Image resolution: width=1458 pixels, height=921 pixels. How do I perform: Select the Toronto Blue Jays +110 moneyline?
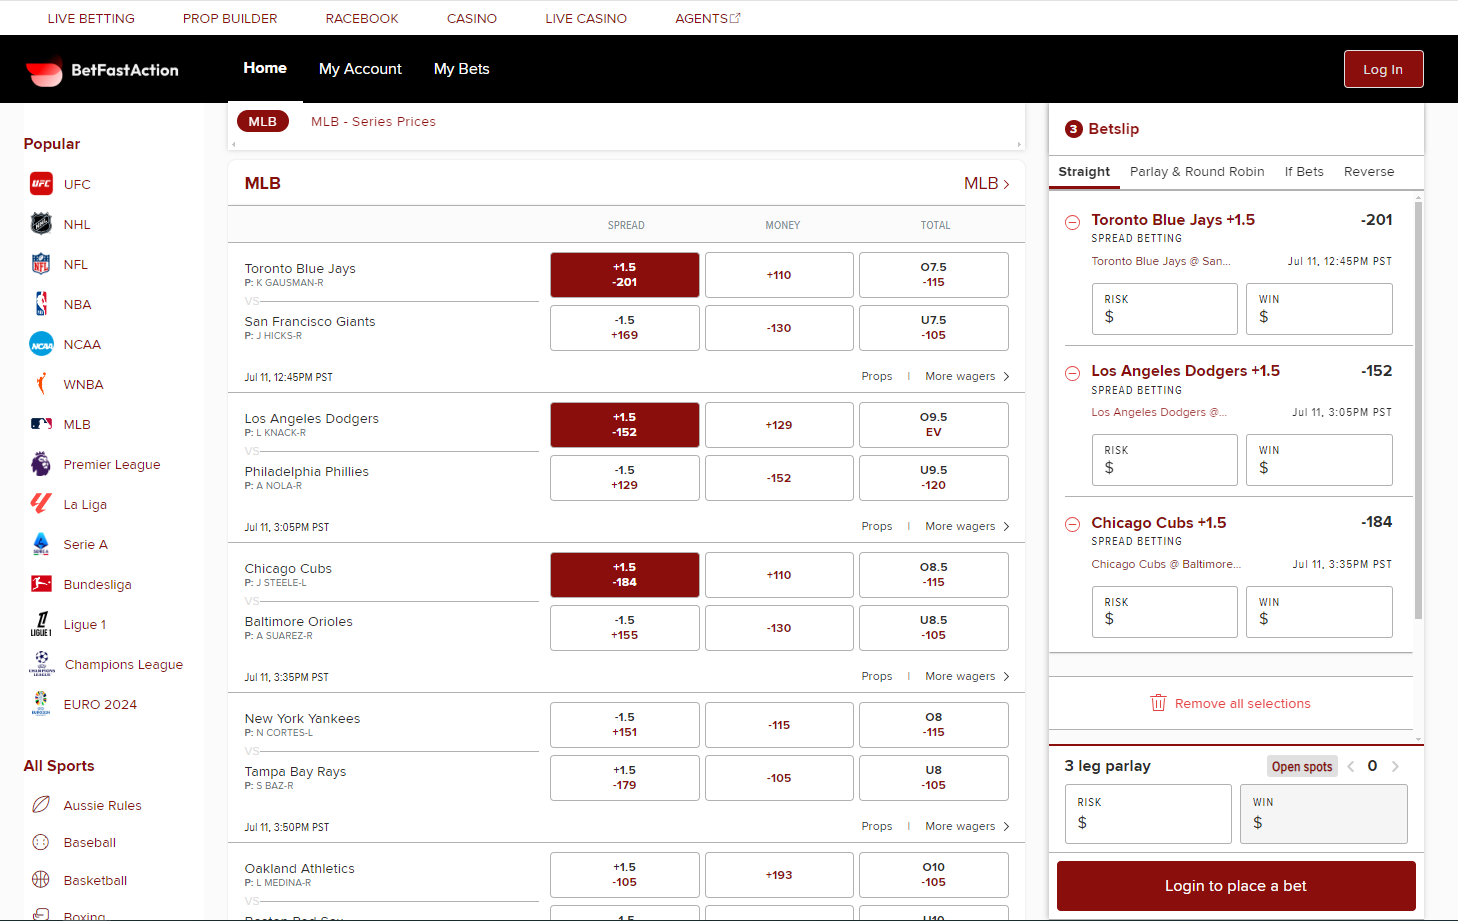click(779, 275)
